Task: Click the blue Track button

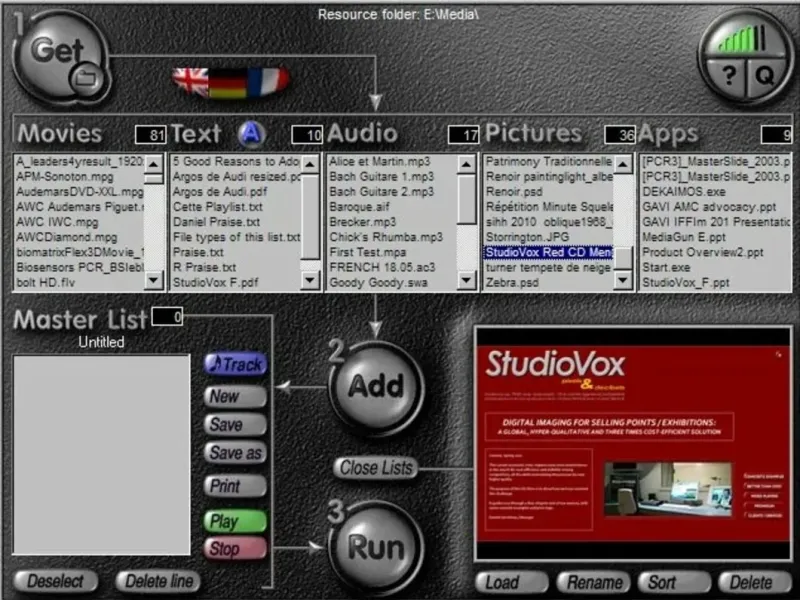Action: pyautogui.click(x=236, y=364)
